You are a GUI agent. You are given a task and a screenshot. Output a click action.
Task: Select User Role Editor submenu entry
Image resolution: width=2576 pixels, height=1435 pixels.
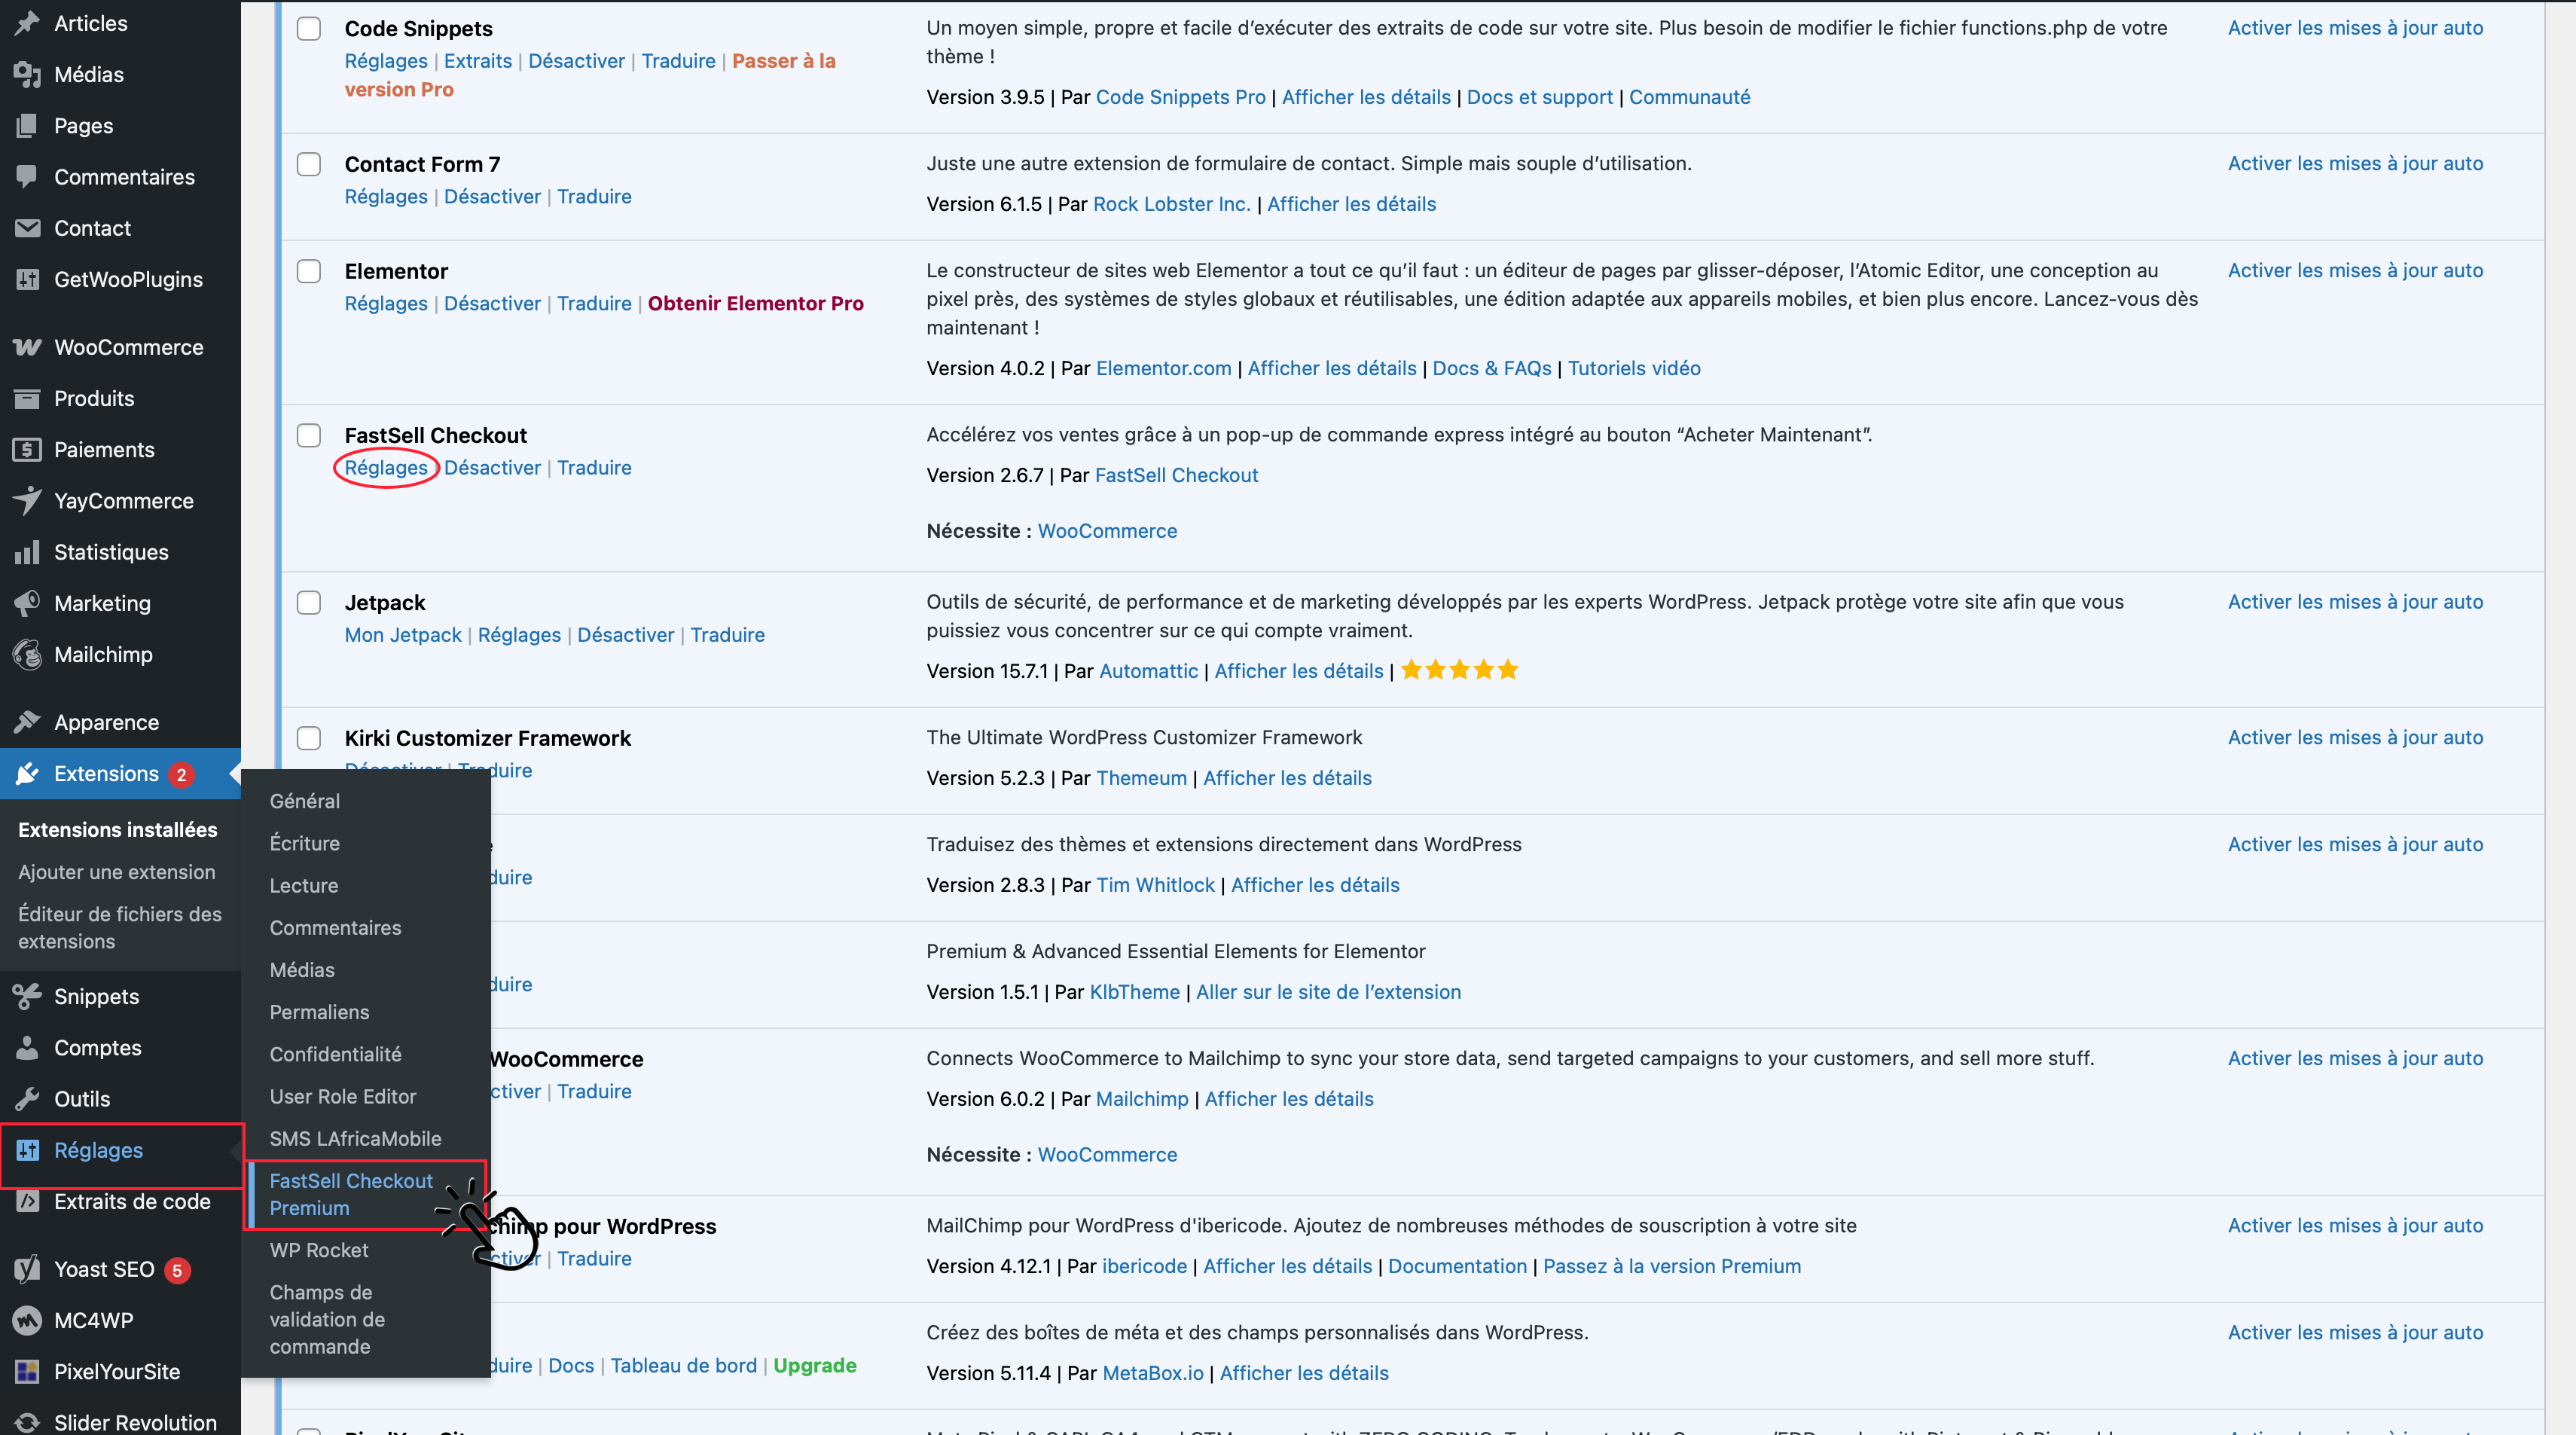(343, 1096)
